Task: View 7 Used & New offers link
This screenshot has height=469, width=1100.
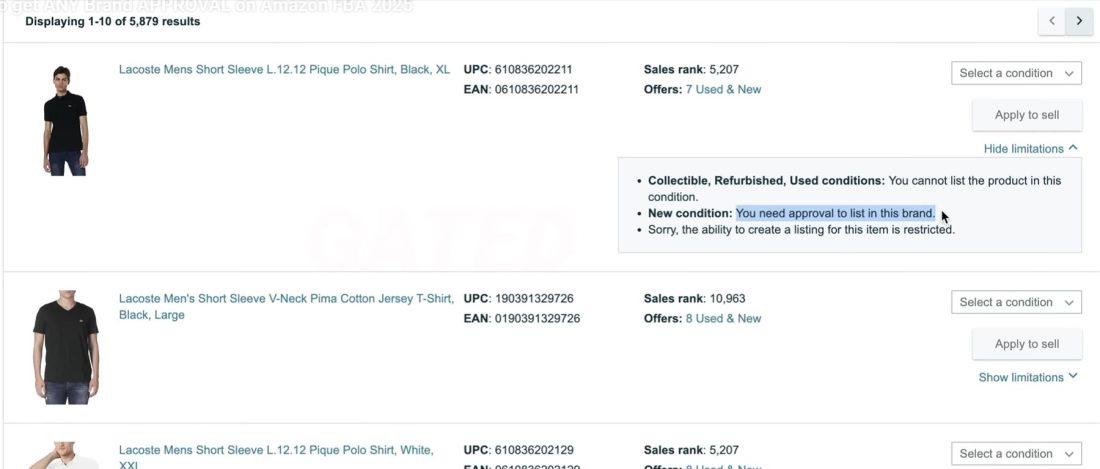Action: click(722, 89)
